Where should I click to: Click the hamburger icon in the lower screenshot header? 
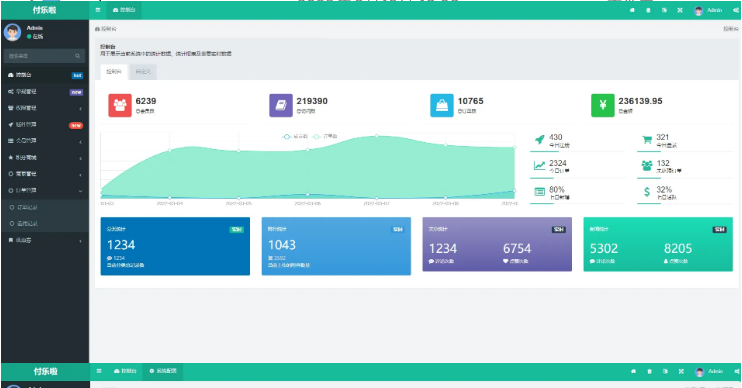click(98, 371)
